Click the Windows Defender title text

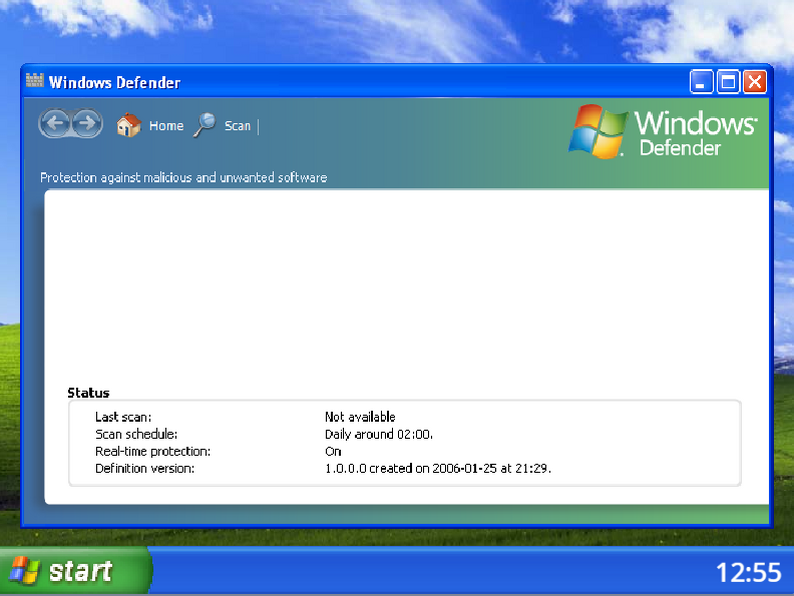[114, 83]
